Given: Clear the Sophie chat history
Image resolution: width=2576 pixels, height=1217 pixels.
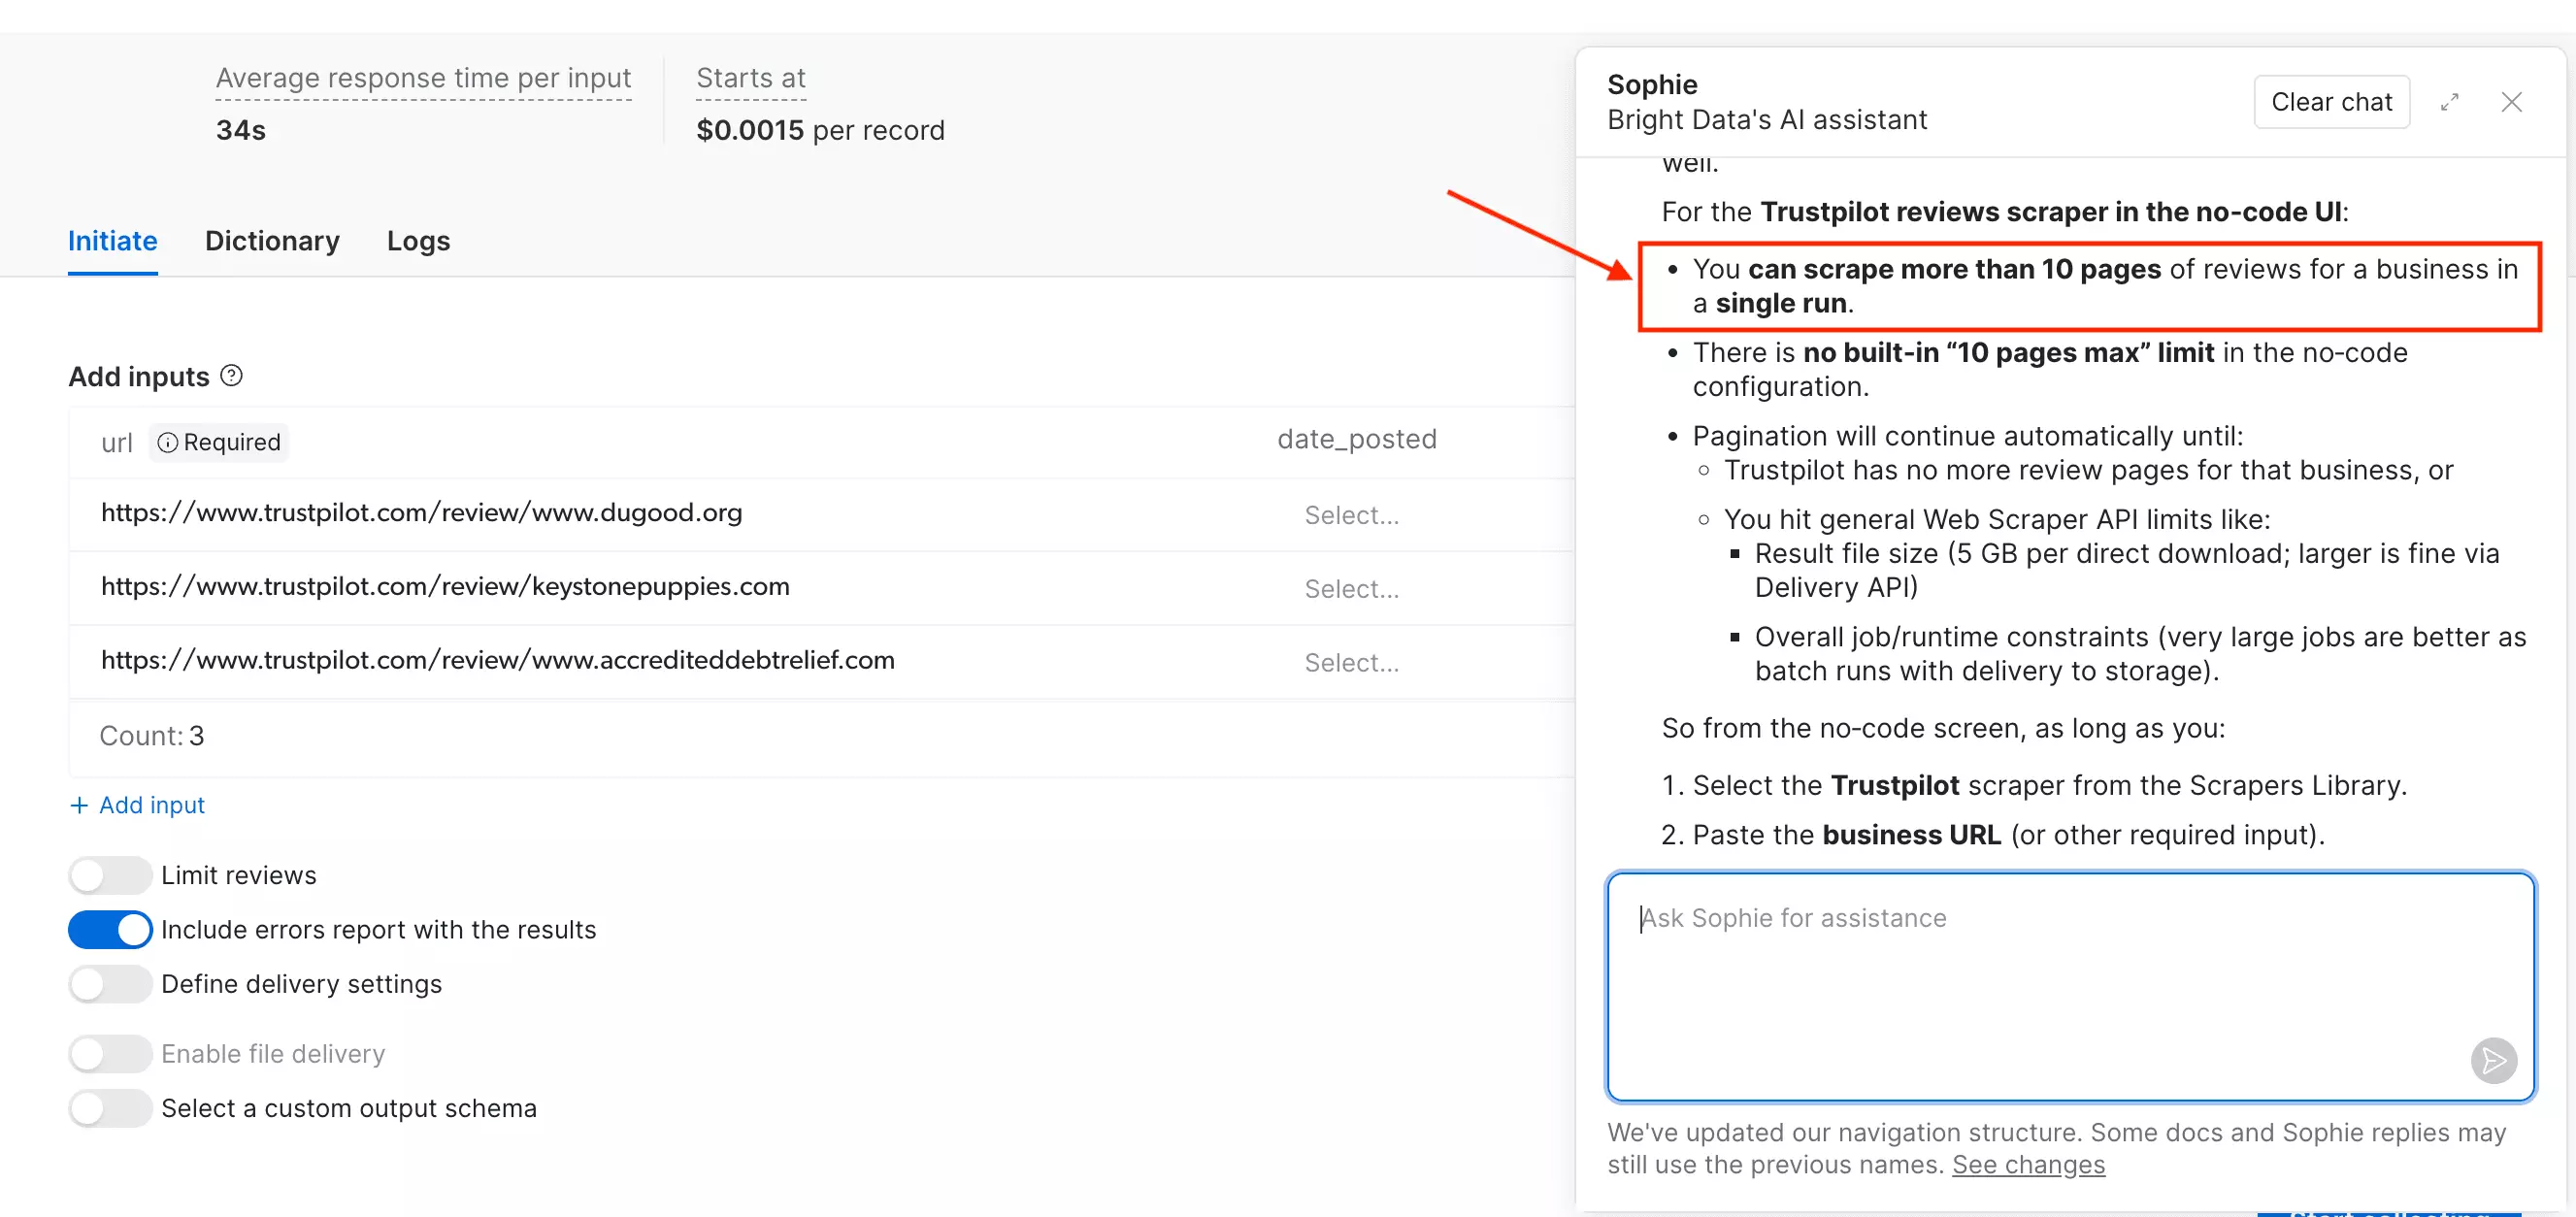Looking at the screenshot, I should (x=2331, y=101).
